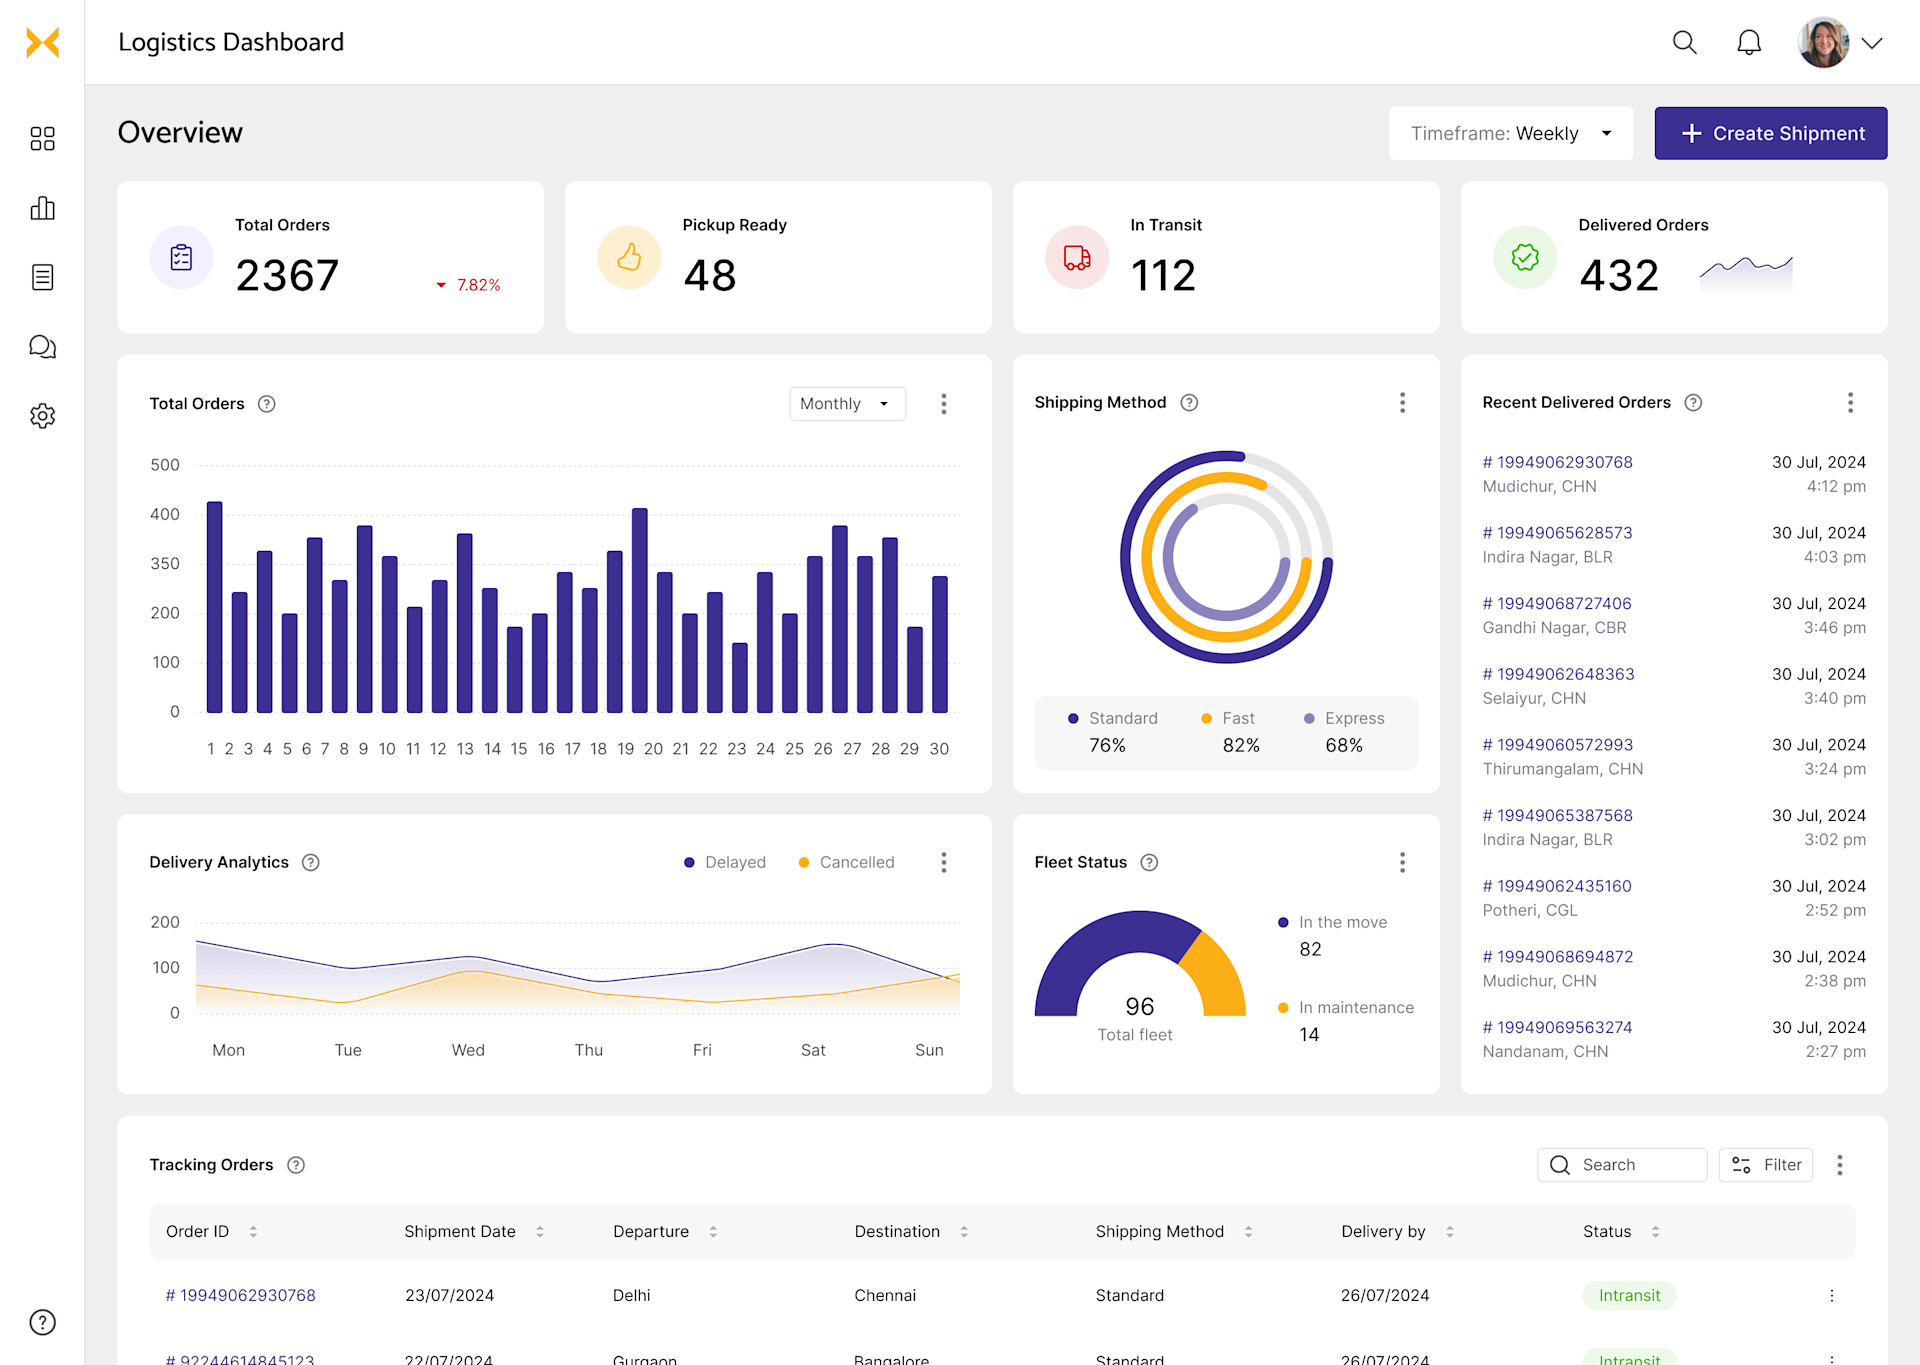1920x1365 pixels.
Task: Open the kebab menu on Fleet Status card
Action: 1403,862
